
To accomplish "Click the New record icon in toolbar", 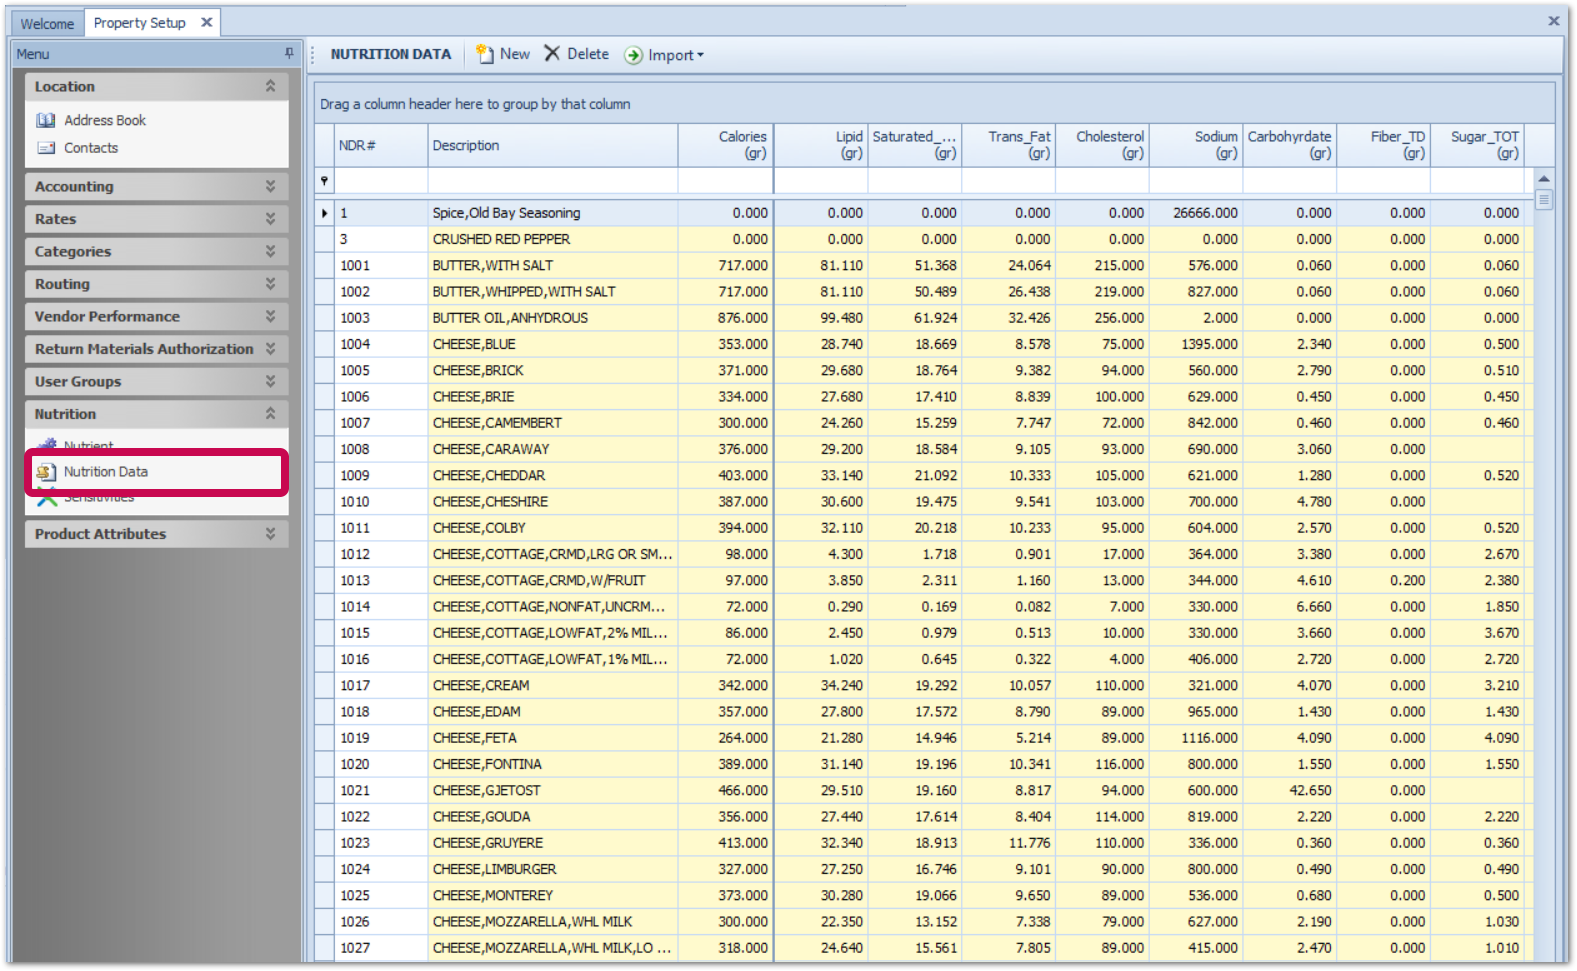I will coord(485,54).
